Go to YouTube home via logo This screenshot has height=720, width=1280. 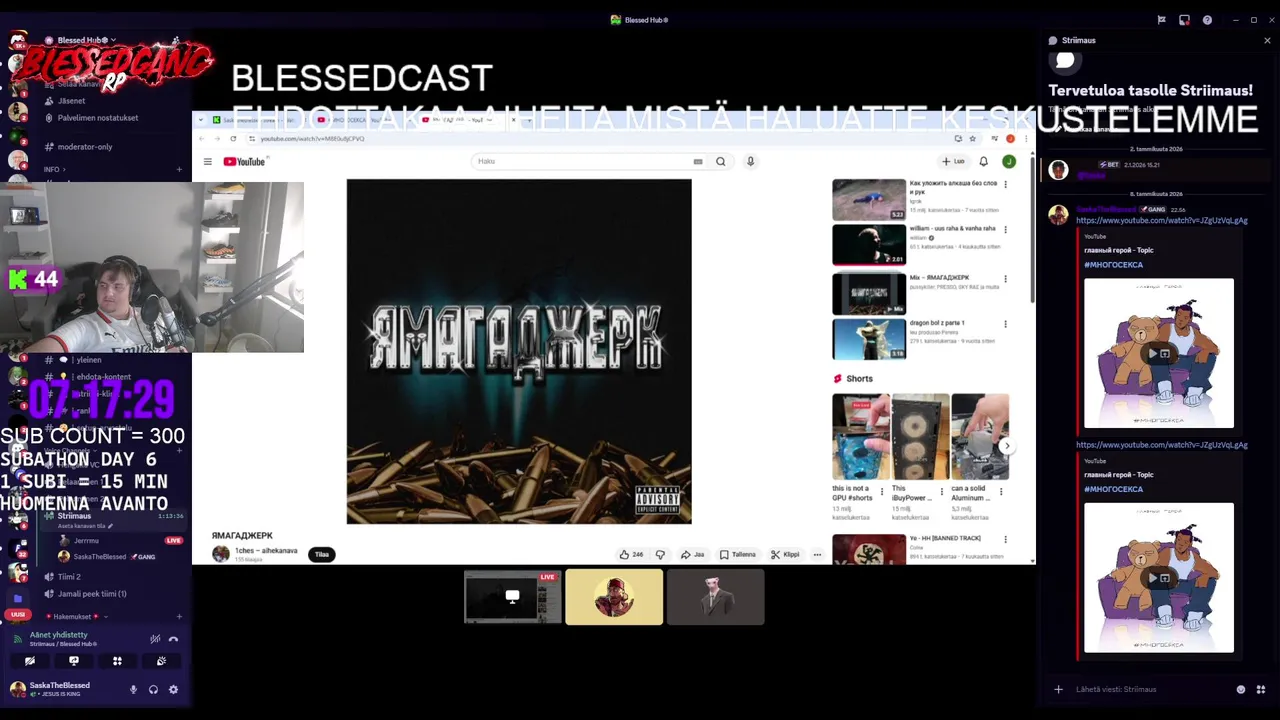245,161
